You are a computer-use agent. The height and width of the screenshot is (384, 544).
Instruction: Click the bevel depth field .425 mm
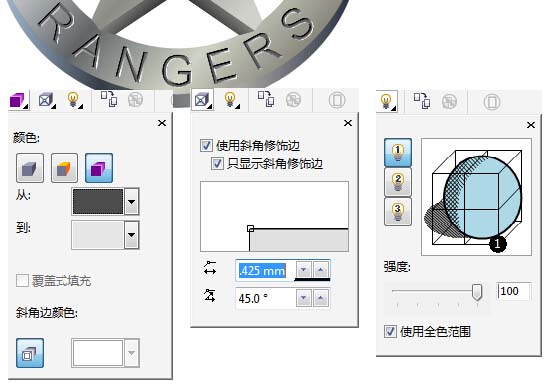pyautogui.click(x=266, y=270)
